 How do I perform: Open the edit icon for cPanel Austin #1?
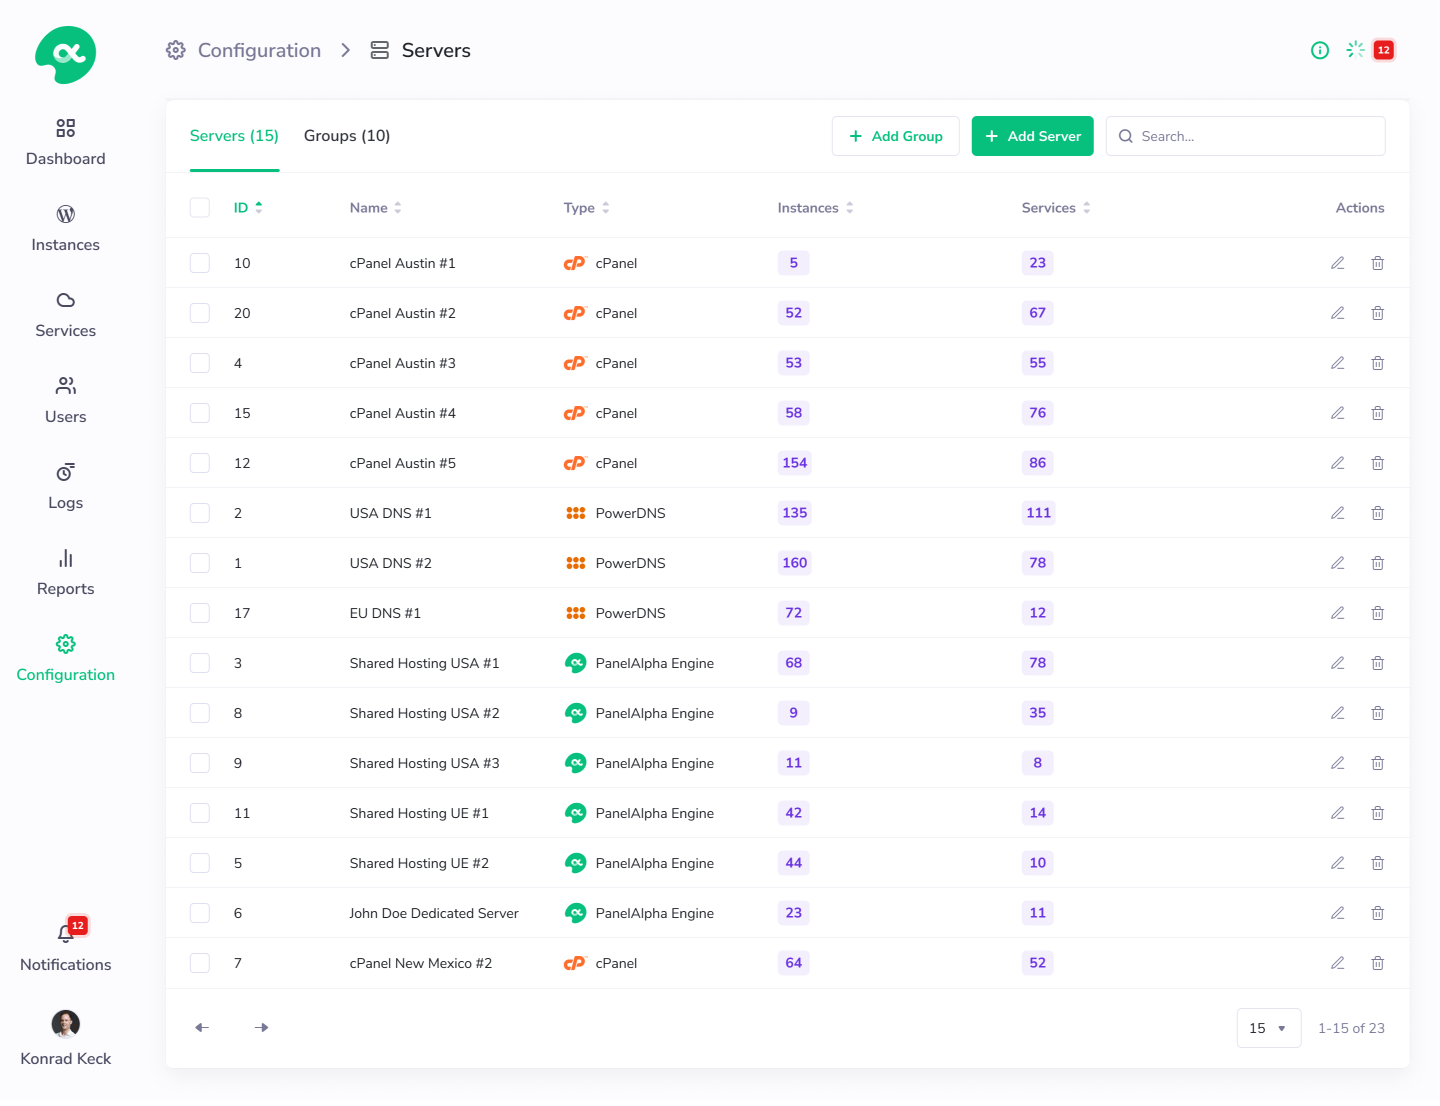pos(1337,262)
